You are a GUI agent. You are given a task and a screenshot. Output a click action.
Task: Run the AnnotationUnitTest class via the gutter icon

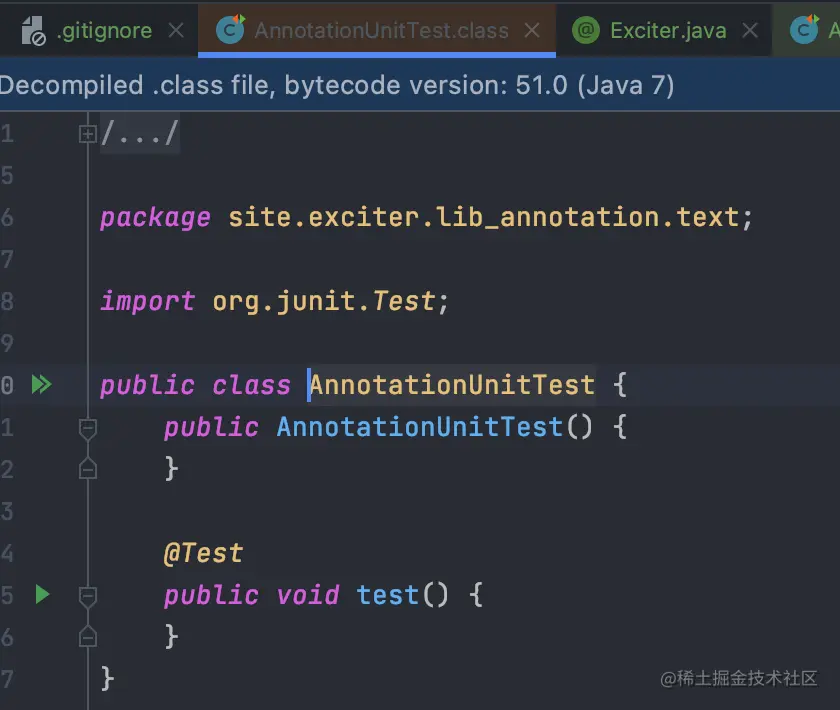pos(41,385)
